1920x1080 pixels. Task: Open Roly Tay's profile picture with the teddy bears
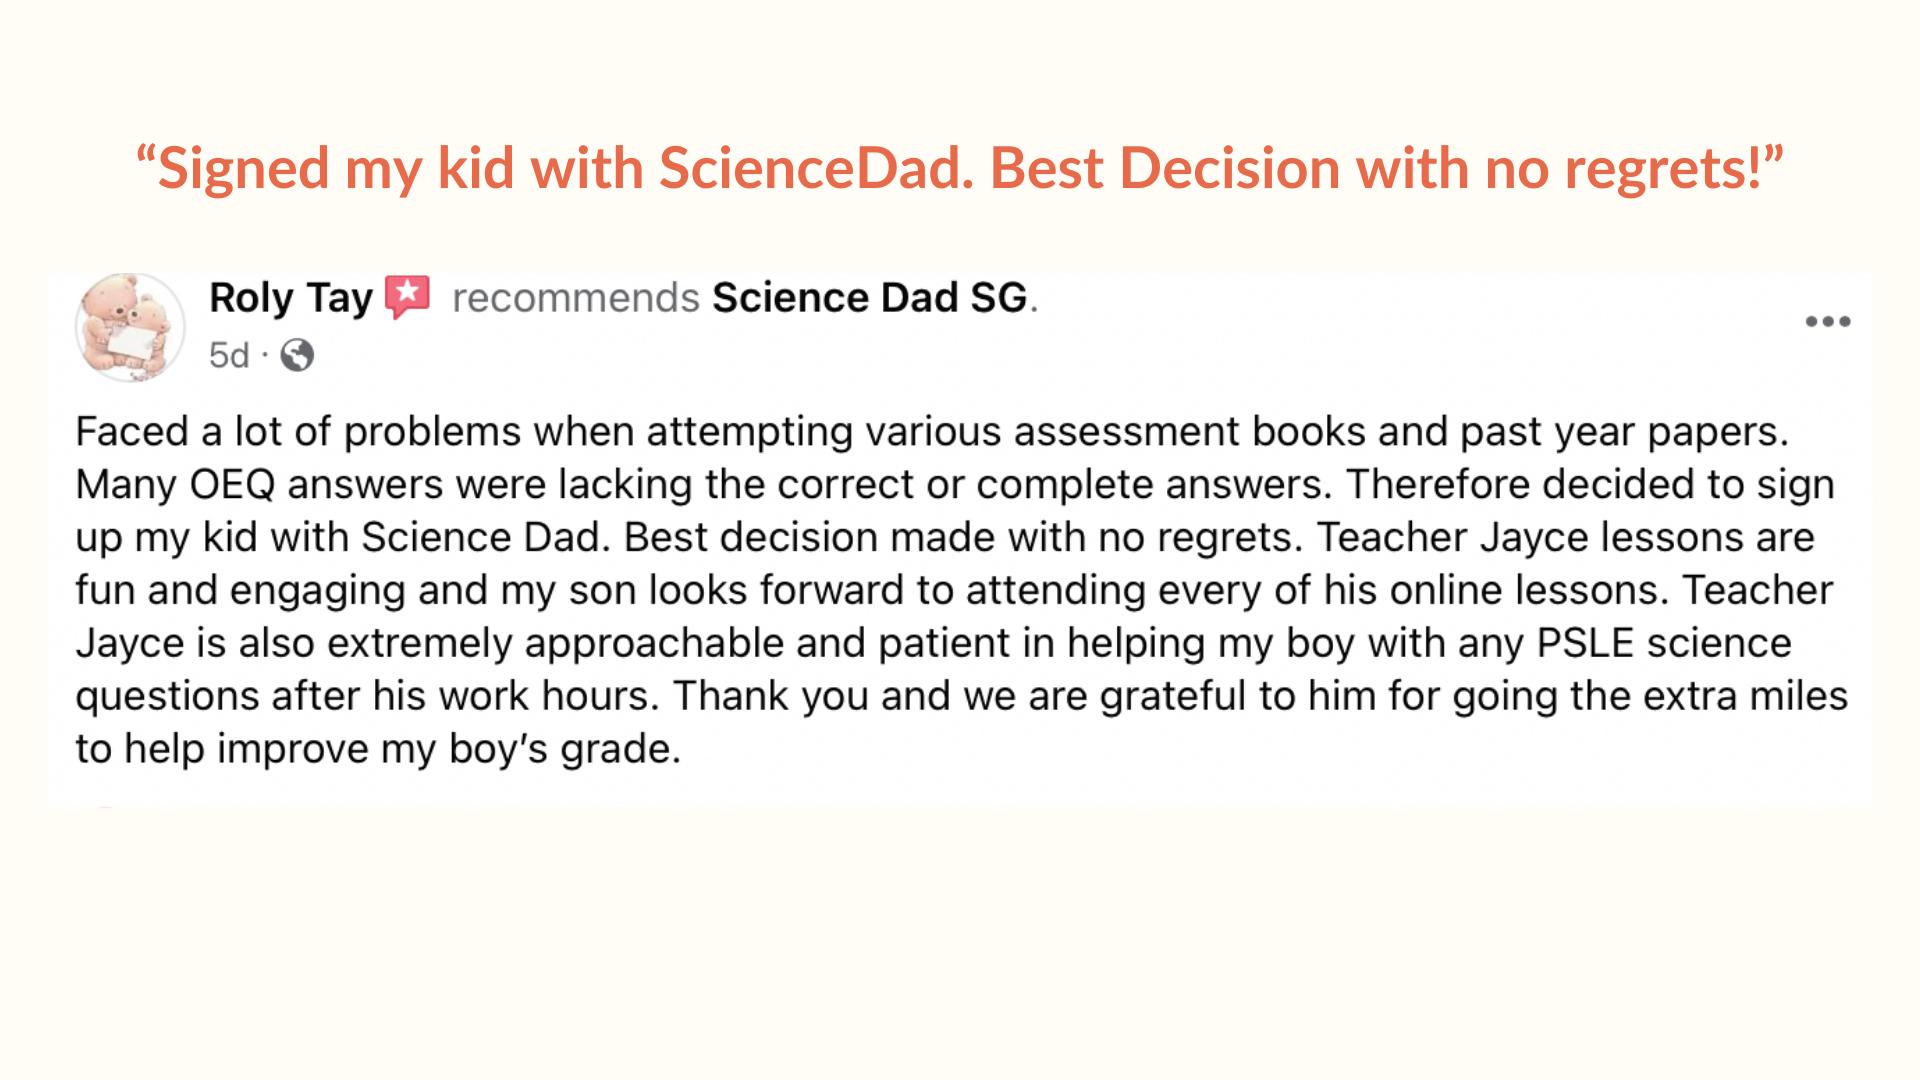(130, 327)
